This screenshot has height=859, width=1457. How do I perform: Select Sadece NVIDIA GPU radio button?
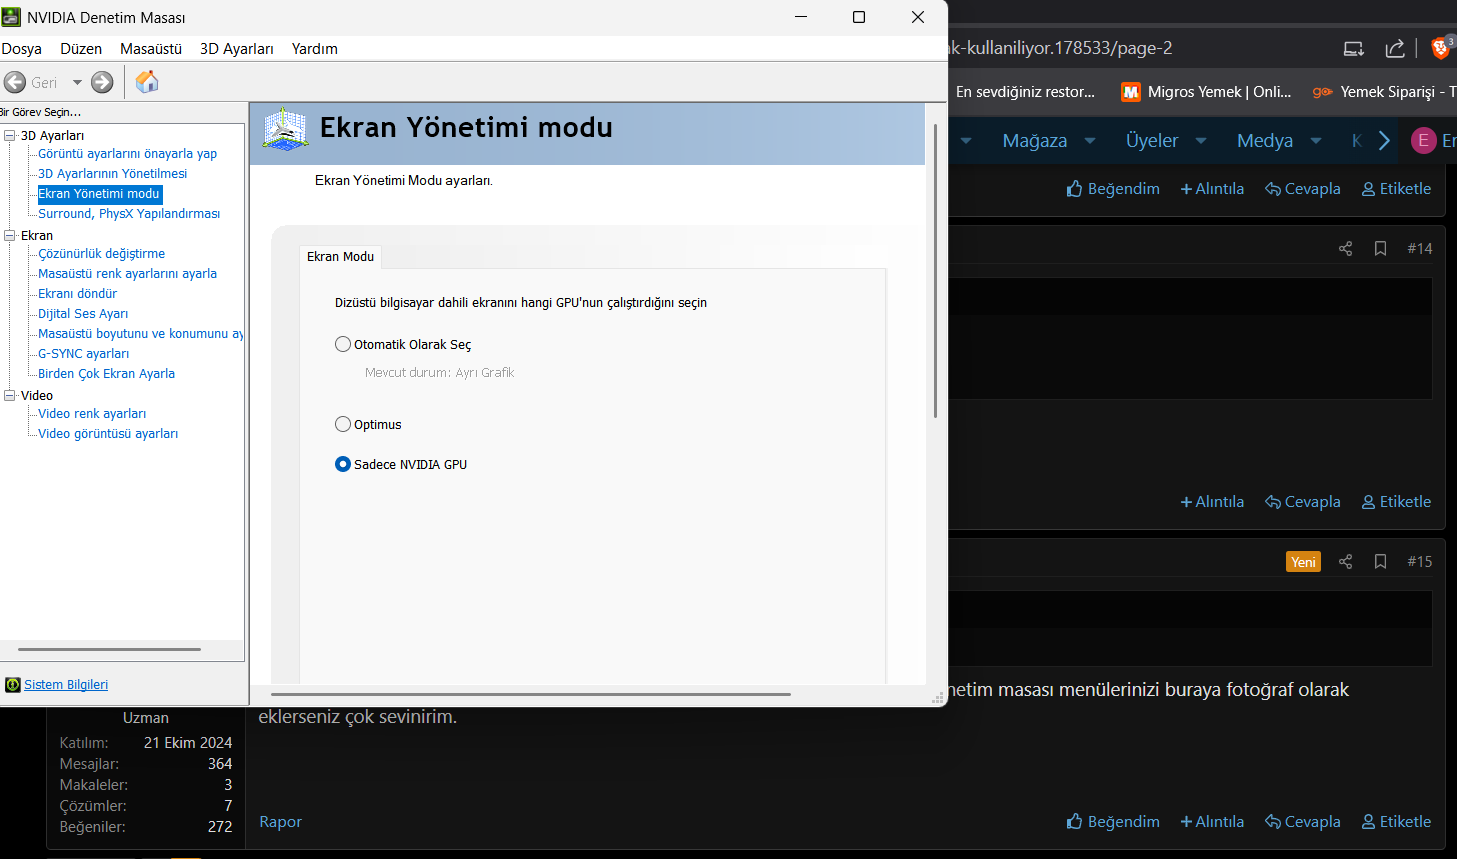coord(343,464)
